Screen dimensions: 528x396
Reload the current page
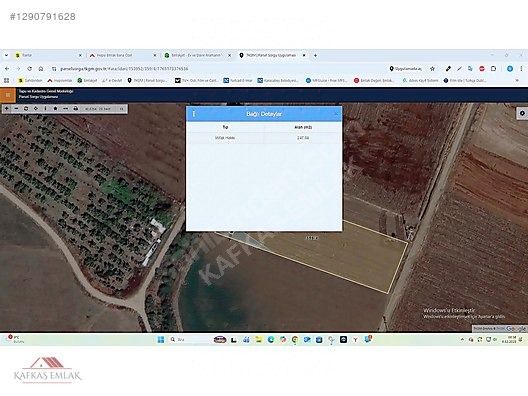point(30,69)
